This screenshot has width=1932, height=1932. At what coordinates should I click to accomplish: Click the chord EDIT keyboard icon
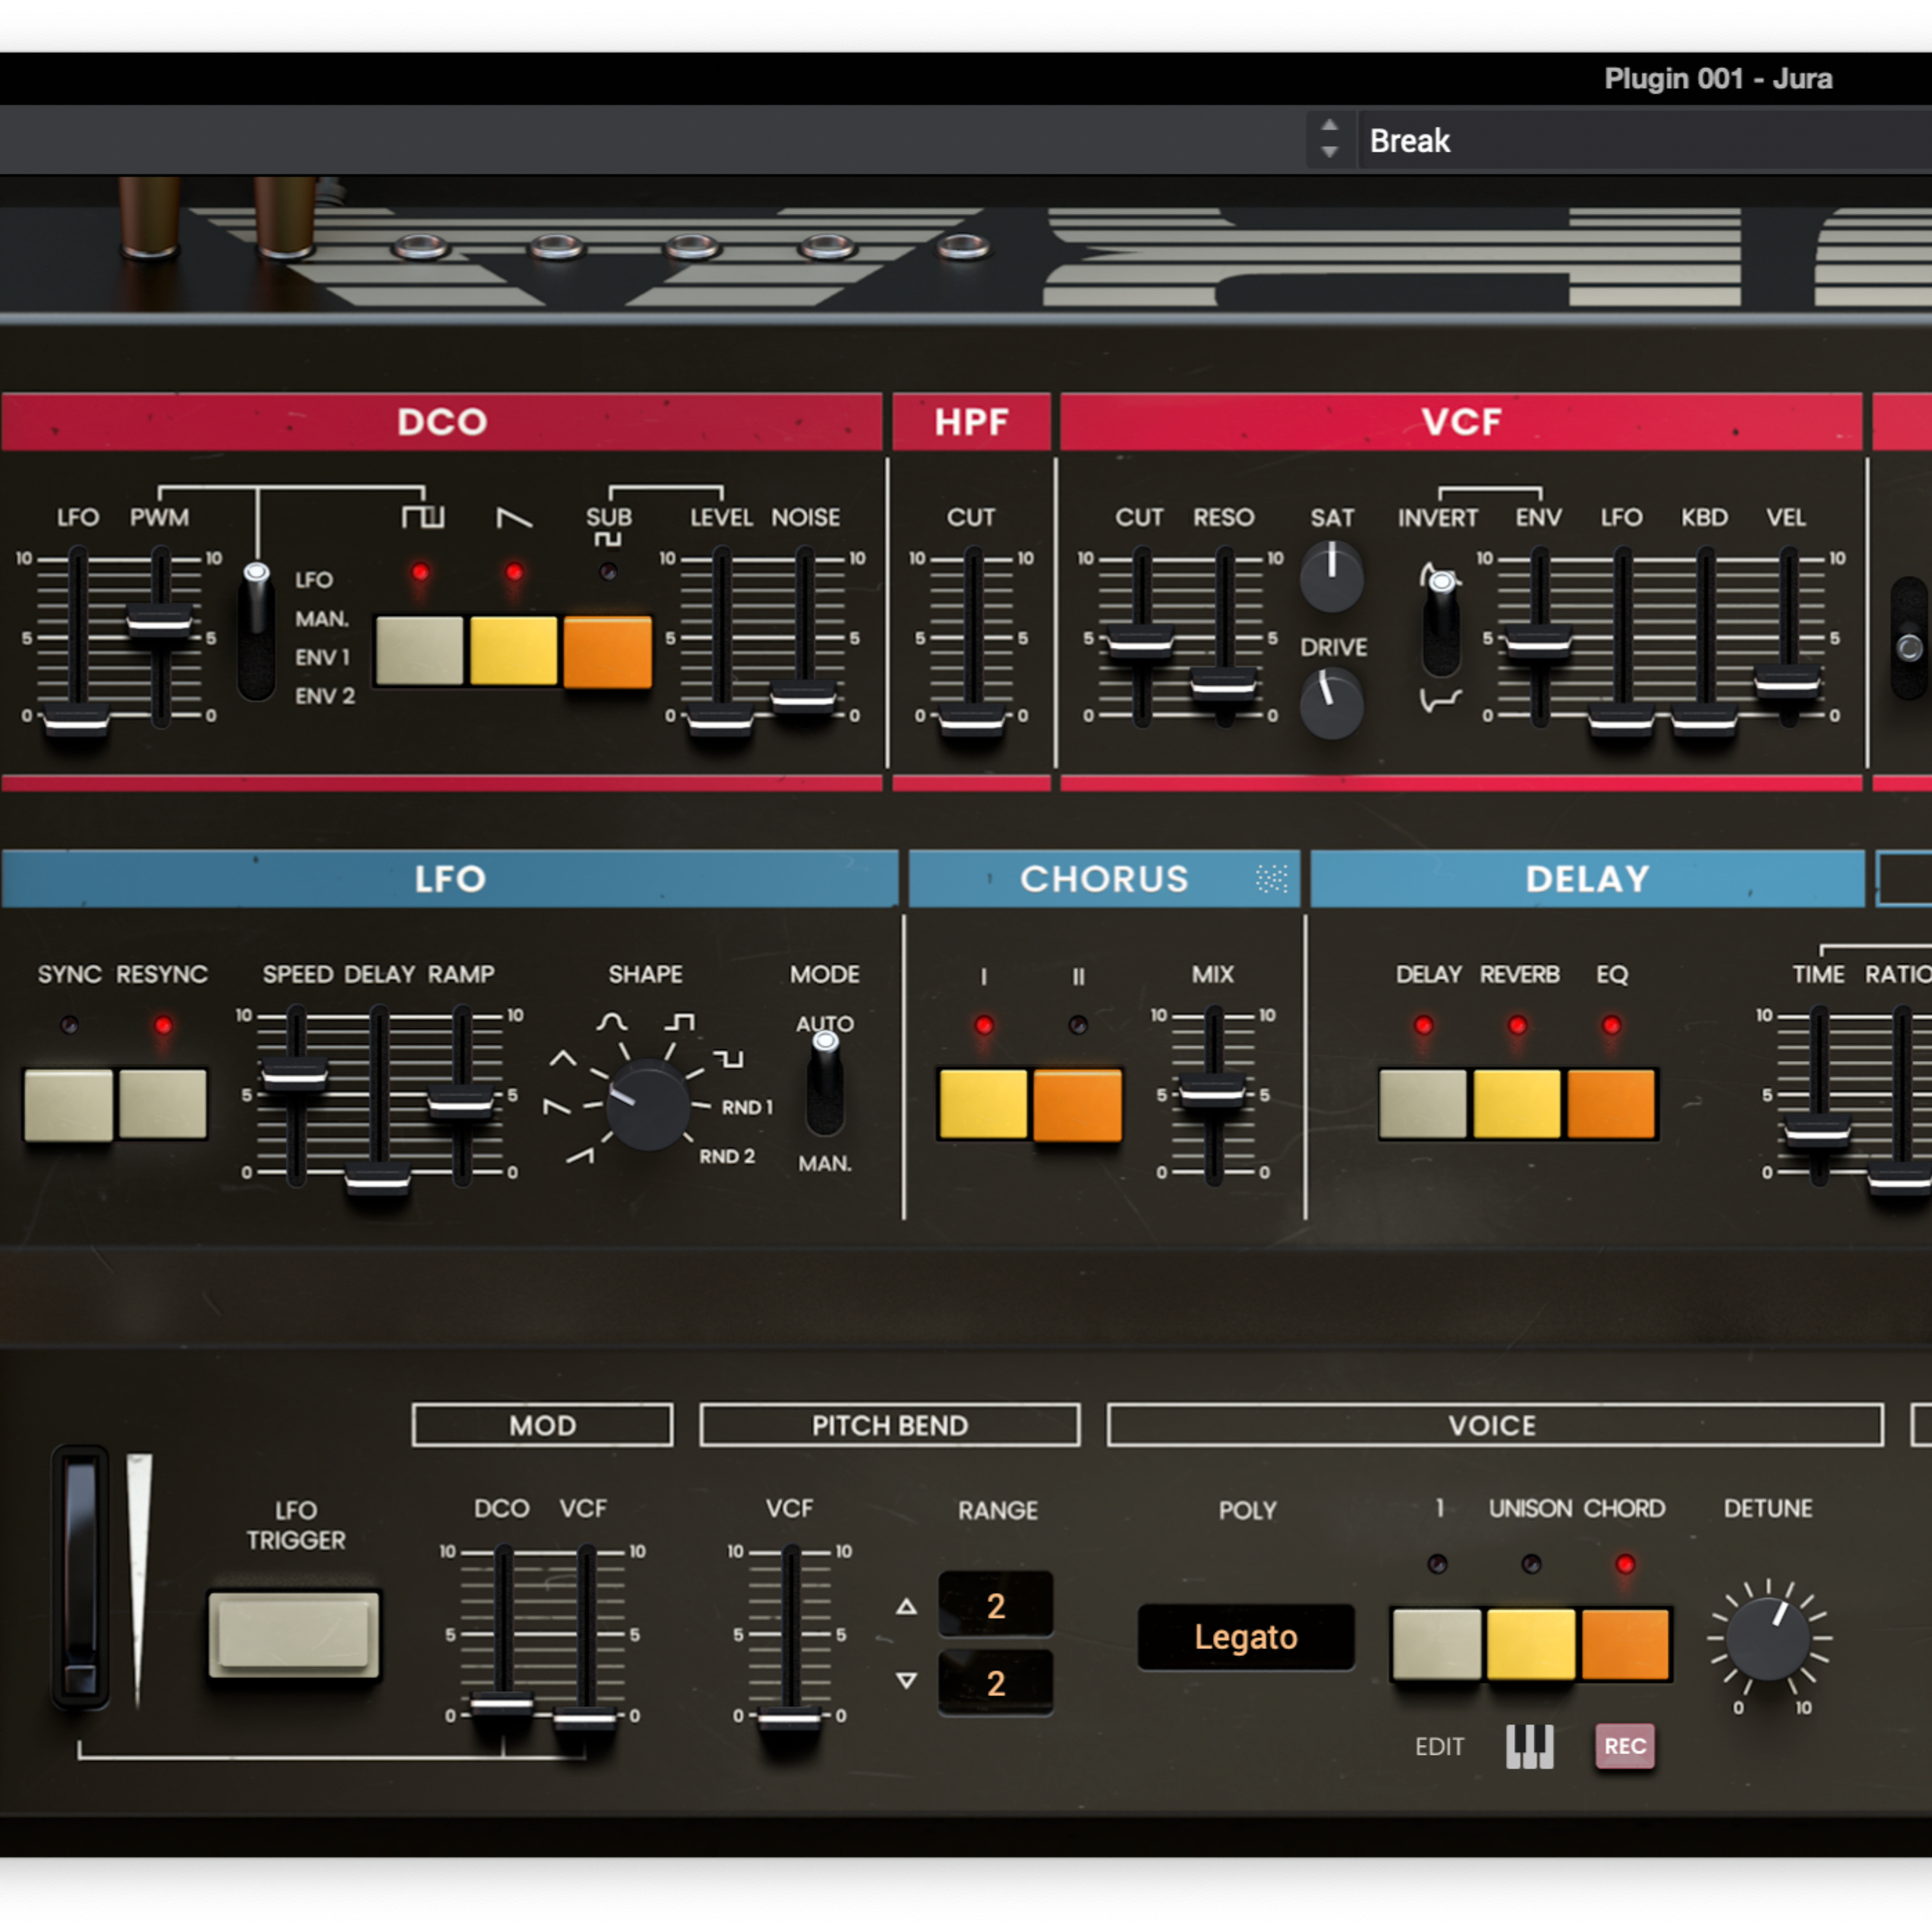tap(1529, 1747)
